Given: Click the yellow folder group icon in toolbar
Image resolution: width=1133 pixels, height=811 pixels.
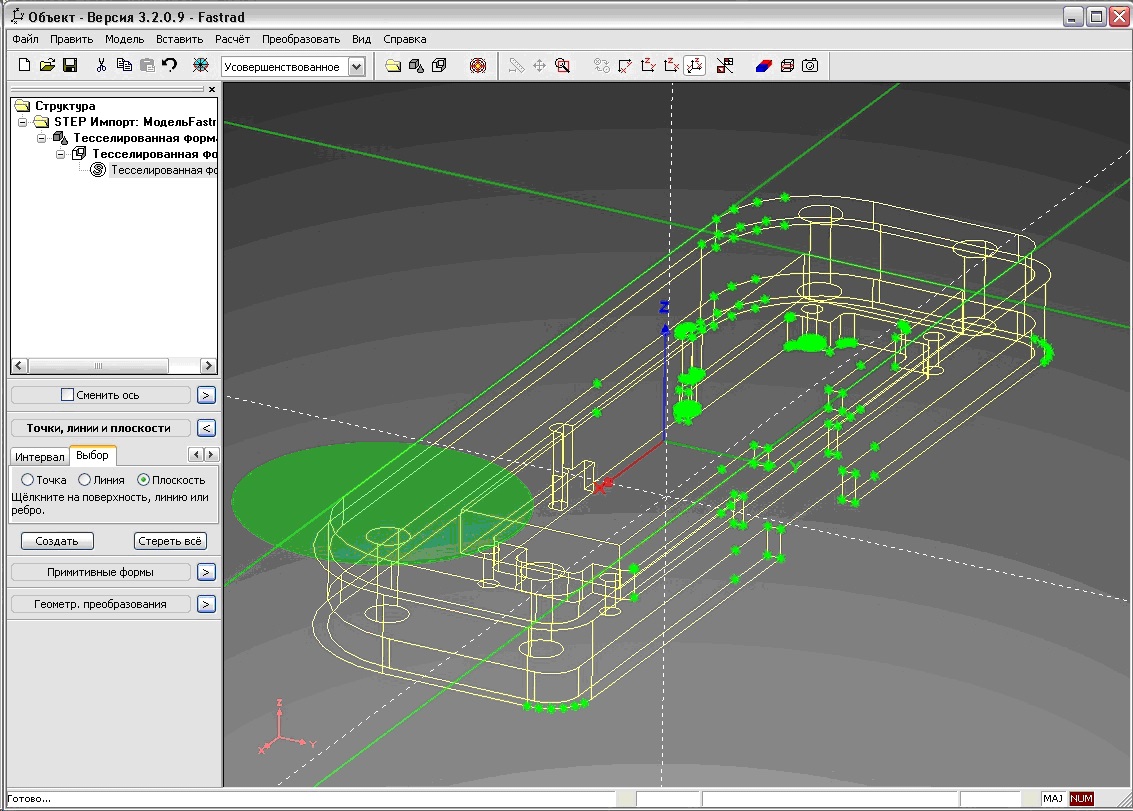Looking at the screenshot, I should (x=393, y=66).
